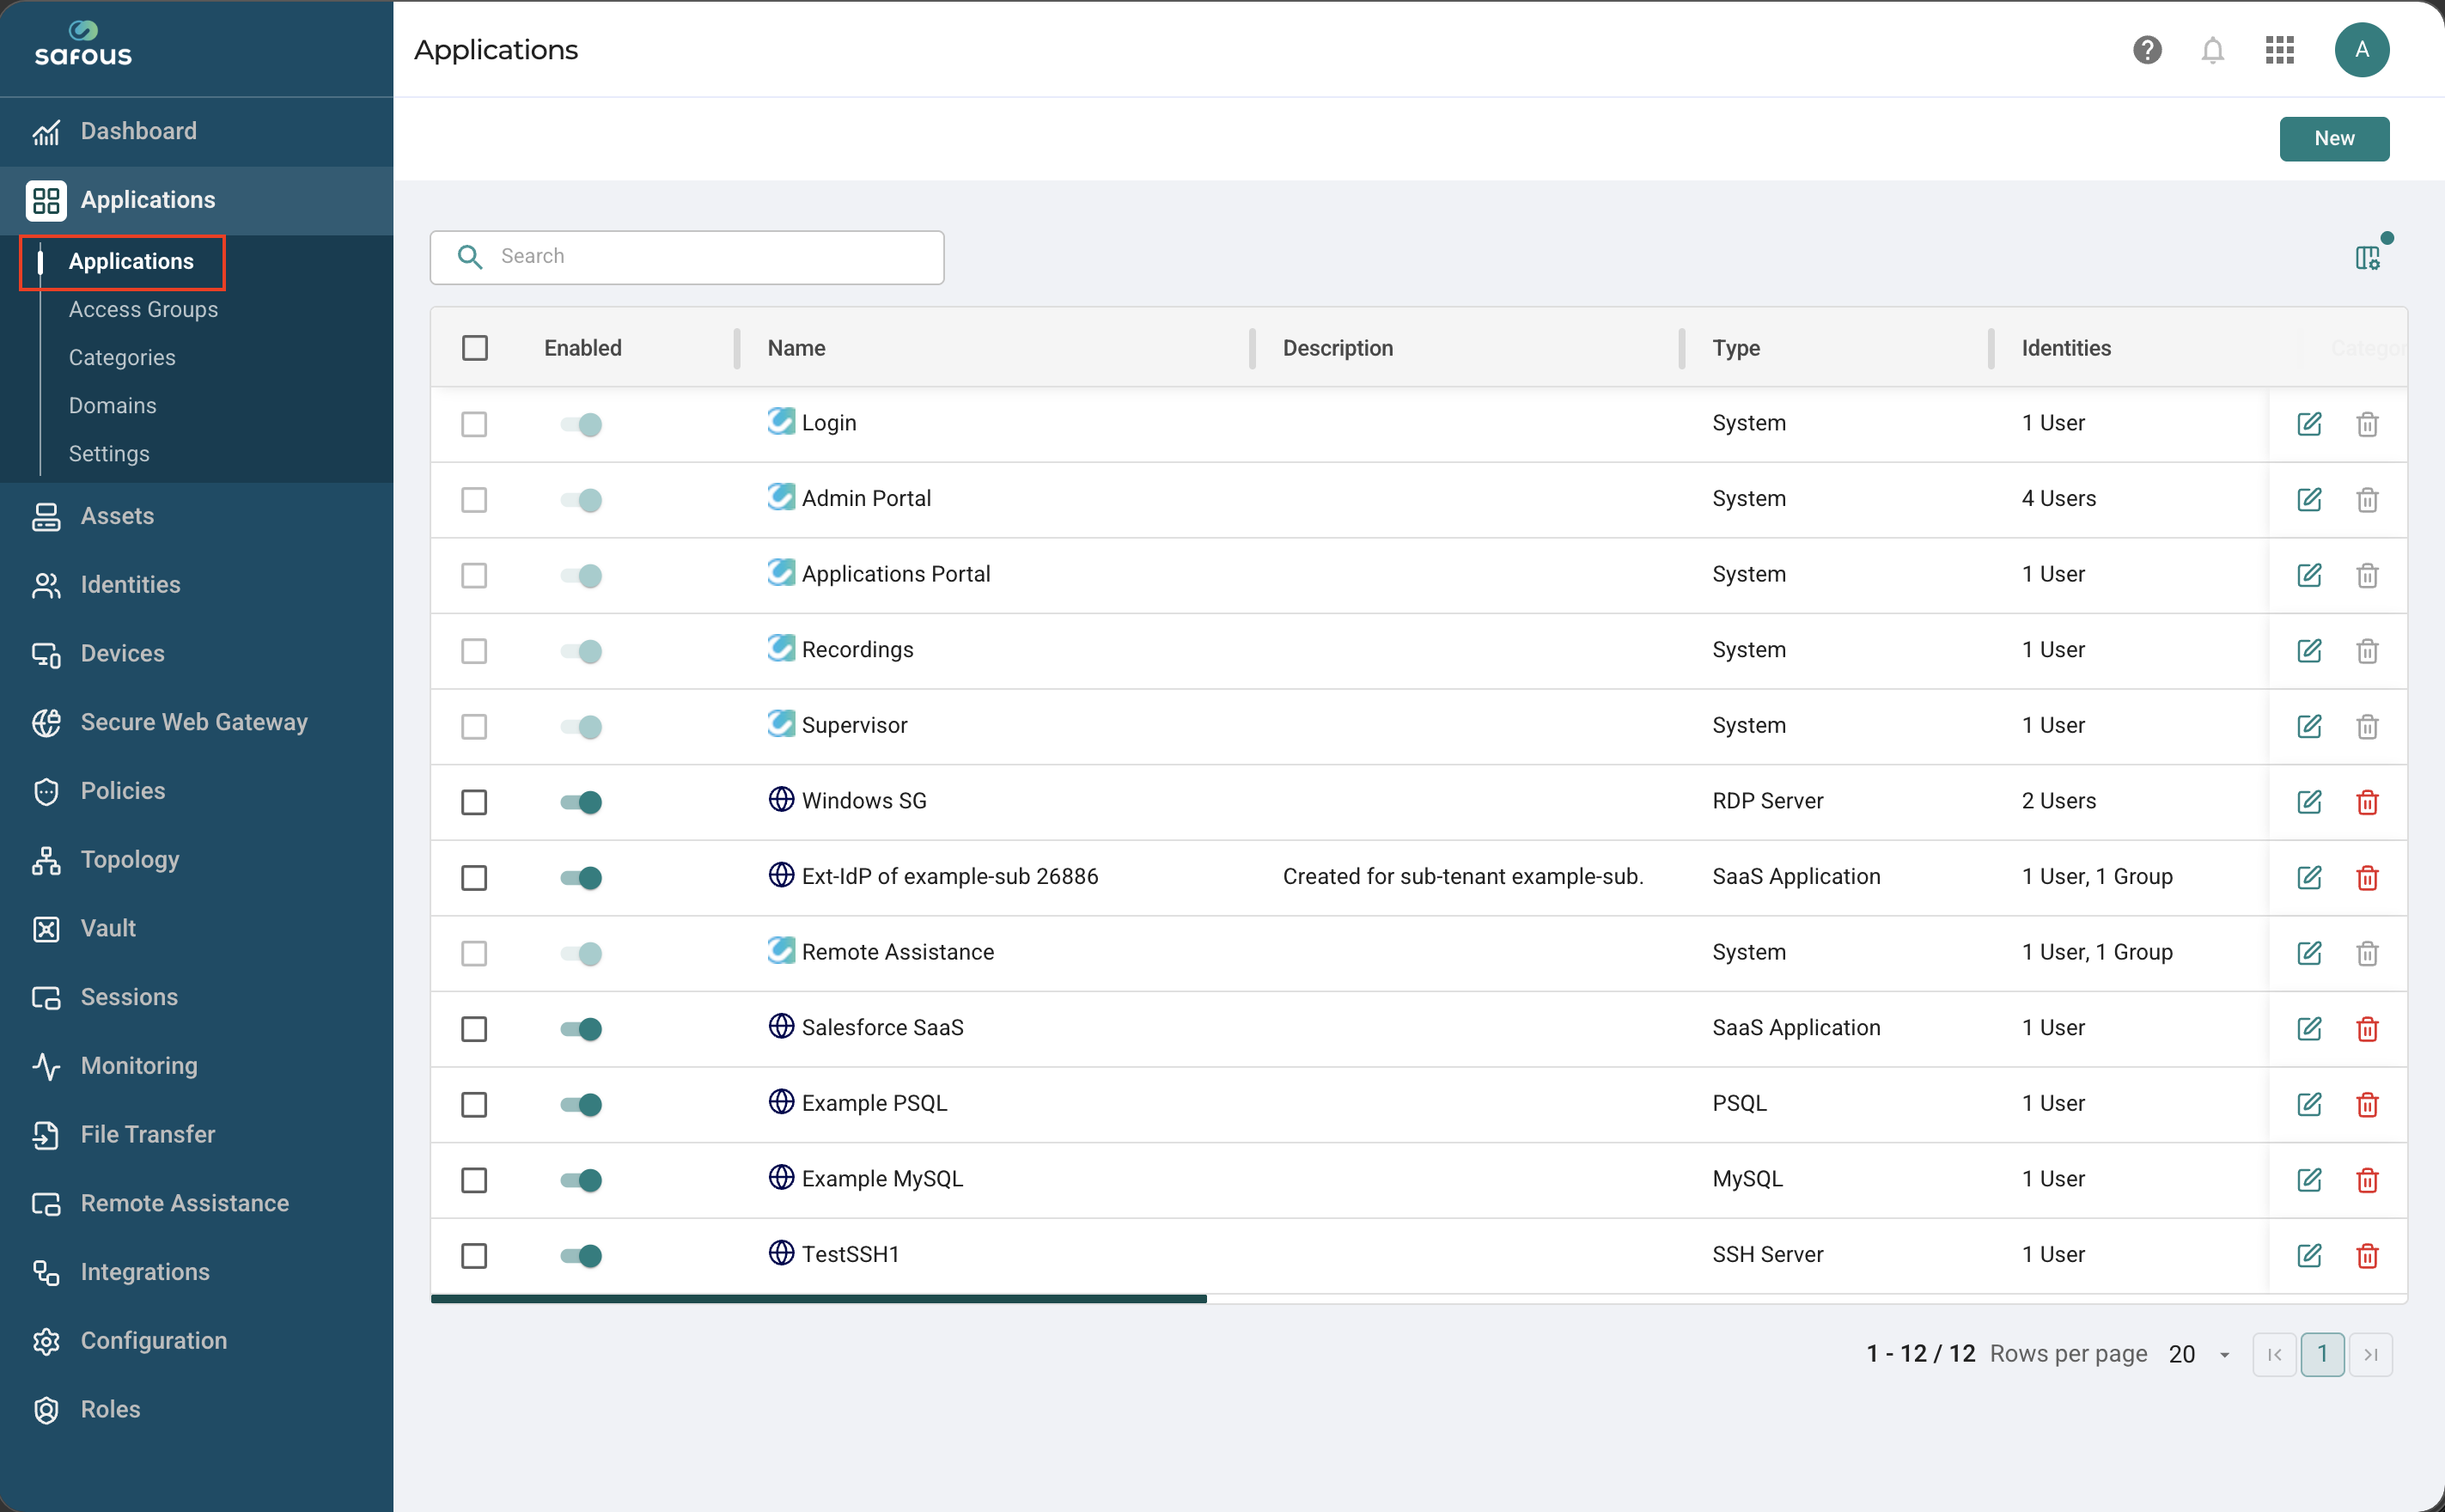The height and width of the screenshot is (1512, 2445).
Task: Select the Windows SG row checkbox
Action: [x=474, y=802]
